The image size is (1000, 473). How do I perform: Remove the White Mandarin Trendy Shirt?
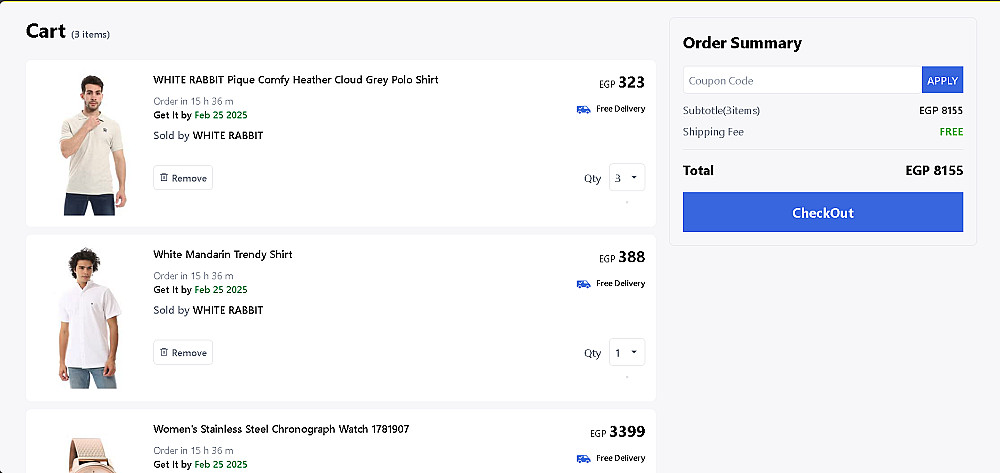click(x=183, y=353)
